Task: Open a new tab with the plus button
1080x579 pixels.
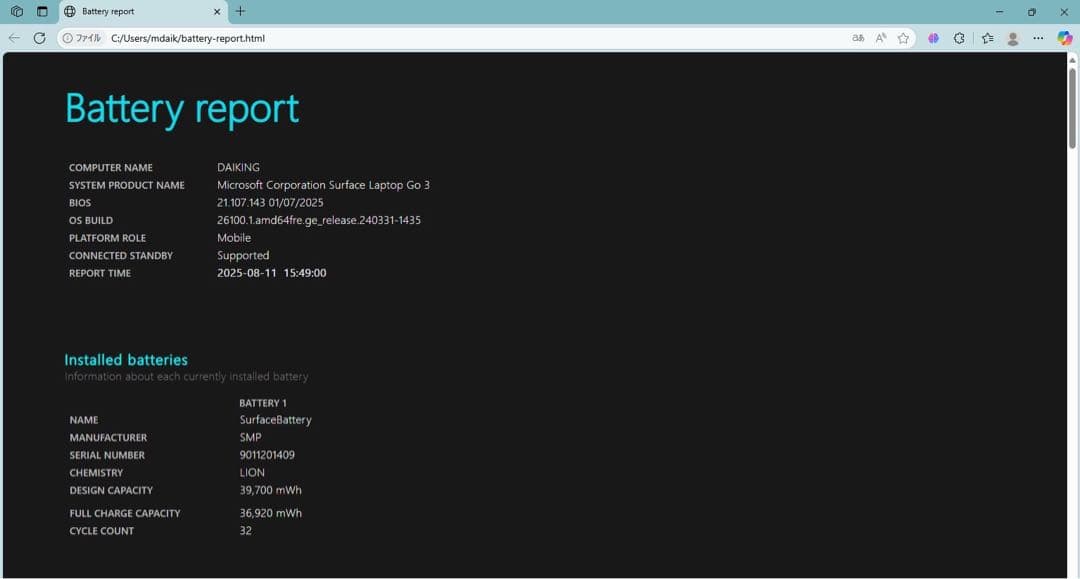Action: tap(240, 12)
